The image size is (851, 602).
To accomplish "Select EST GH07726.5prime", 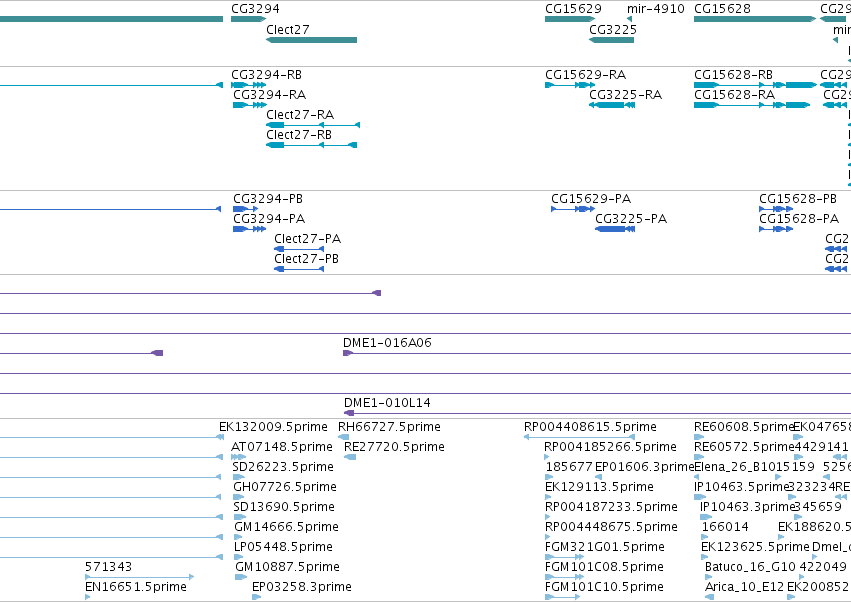I will click(285, 487).
